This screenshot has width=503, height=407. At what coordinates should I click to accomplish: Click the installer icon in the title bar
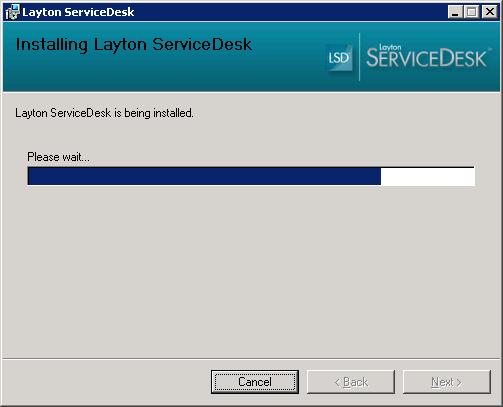(13, 12)
